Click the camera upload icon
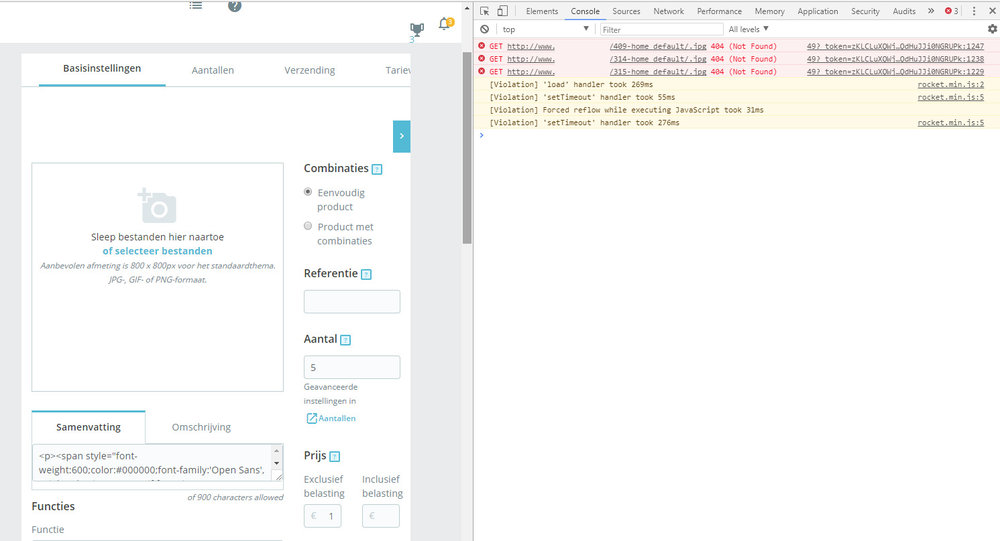This screenshot has height=541, width=1000. click(x=157, y=205)
